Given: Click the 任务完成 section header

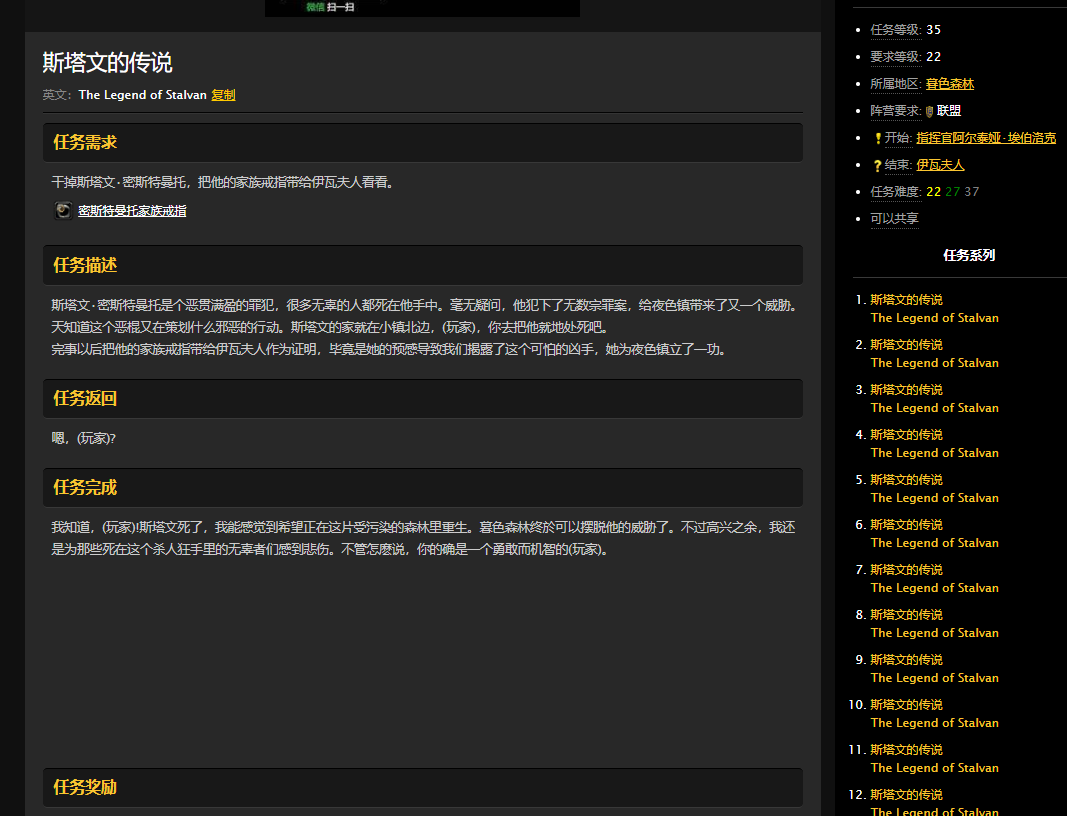Looking at the screenshot, I should click(x=85, y=487).
